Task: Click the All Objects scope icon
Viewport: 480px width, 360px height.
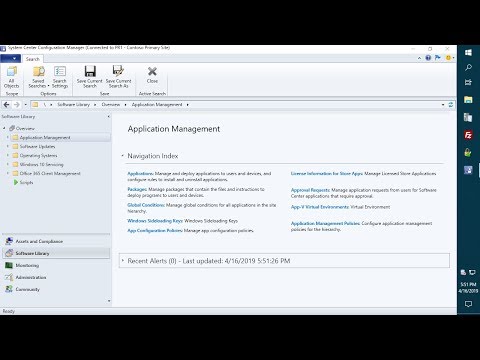Action: tap(12, 77)
